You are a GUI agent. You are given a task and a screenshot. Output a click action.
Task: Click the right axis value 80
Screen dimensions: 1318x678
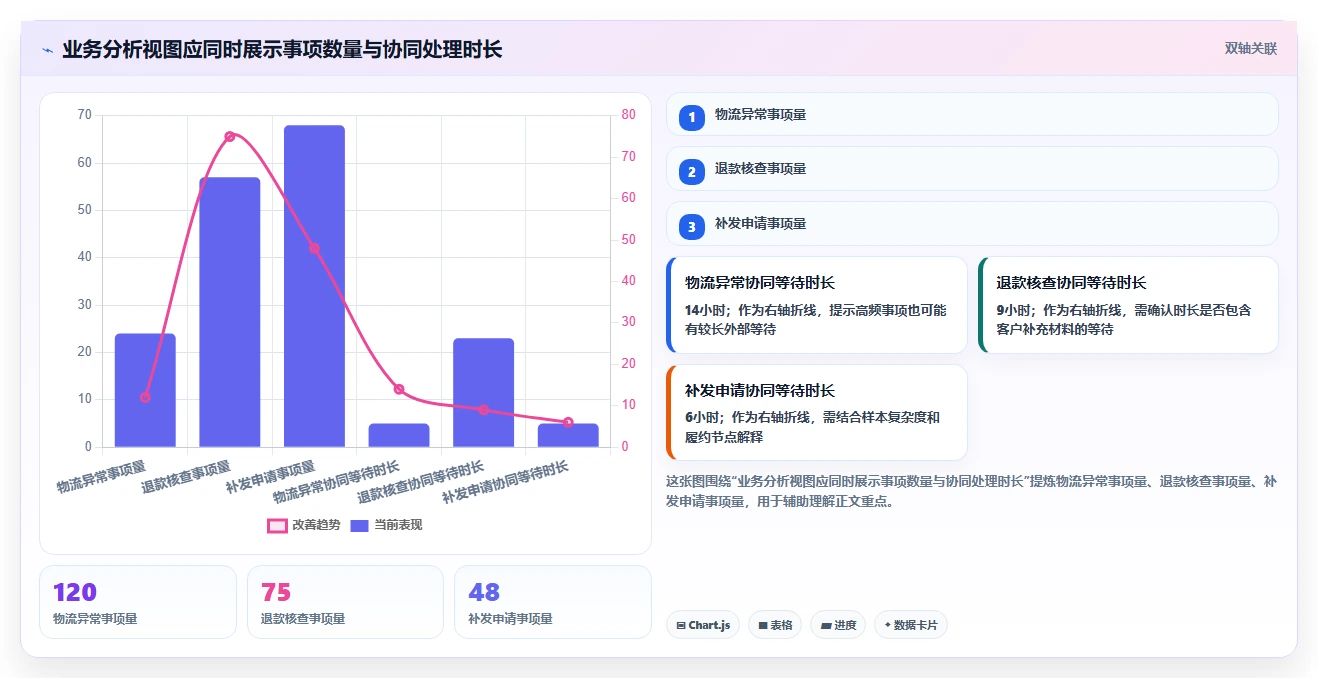coord(629,115)
